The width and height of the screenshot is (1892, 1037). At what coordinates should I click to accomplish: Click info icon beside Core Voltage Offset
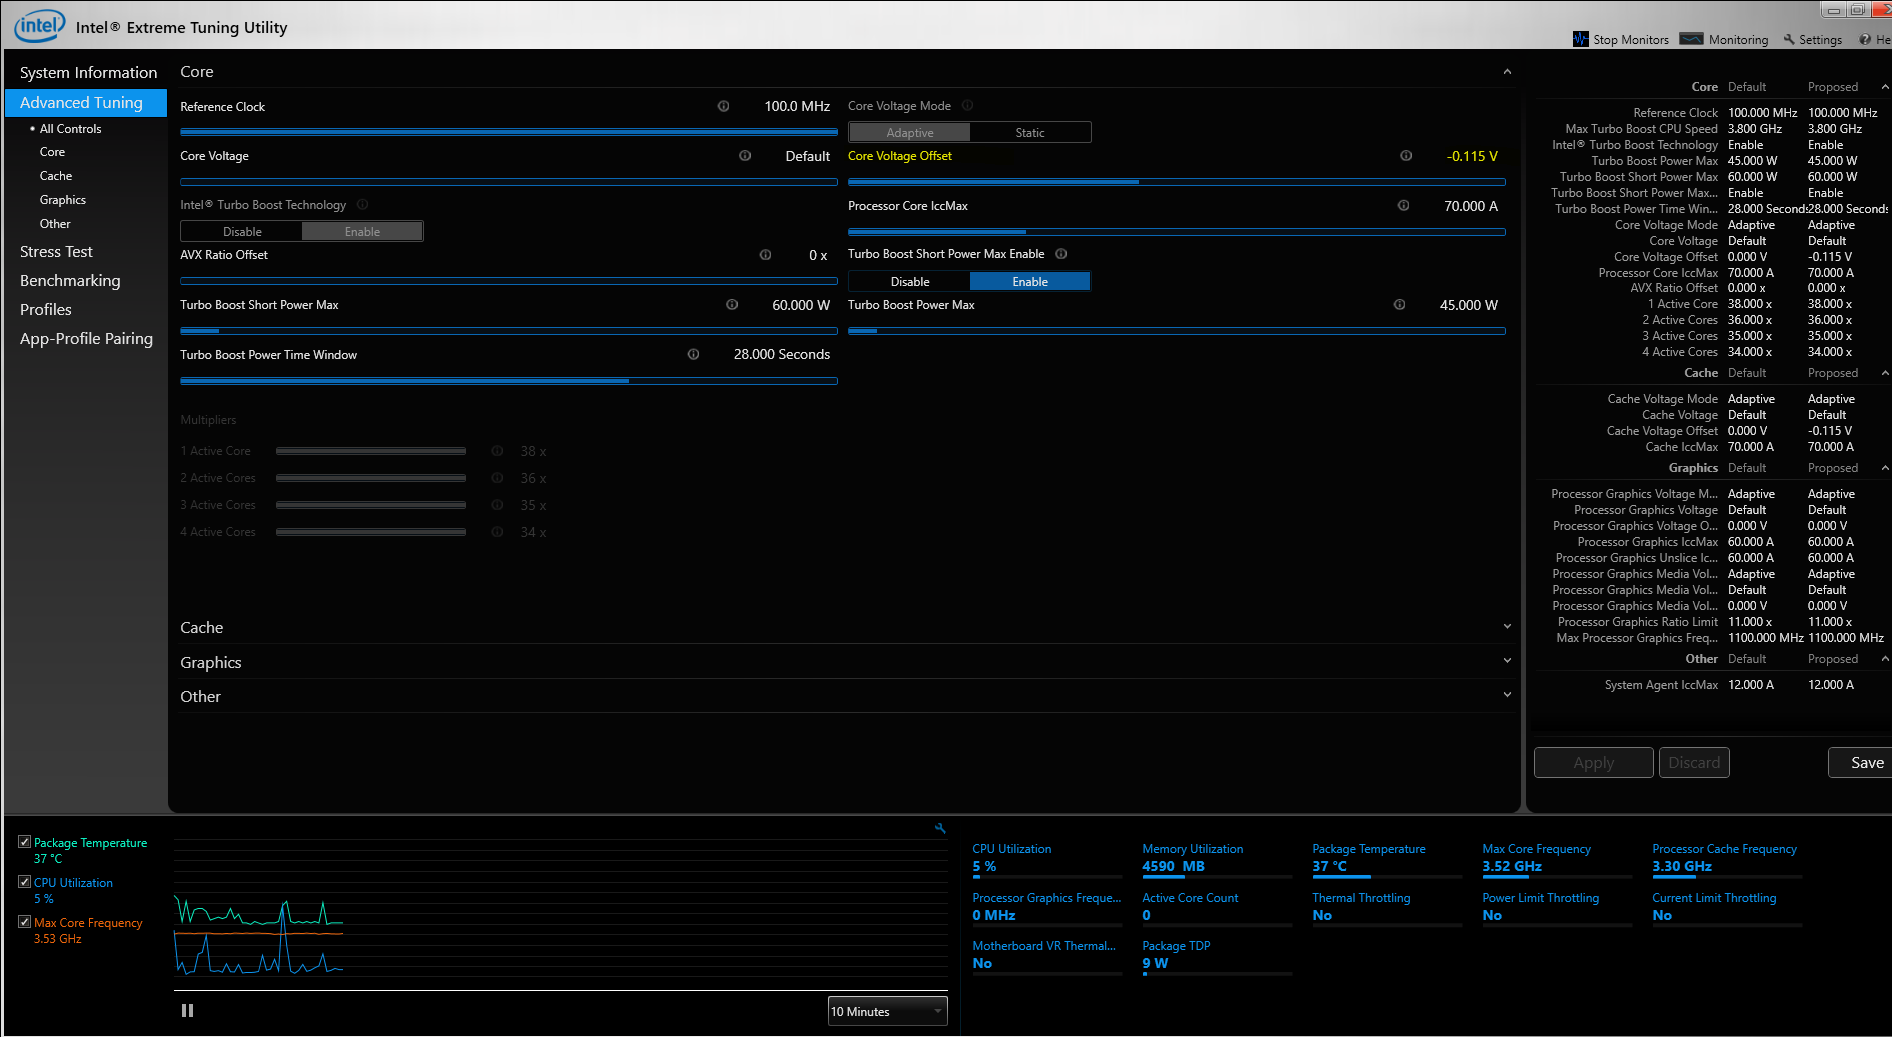pyautogui.click(x=1406, y=156)
